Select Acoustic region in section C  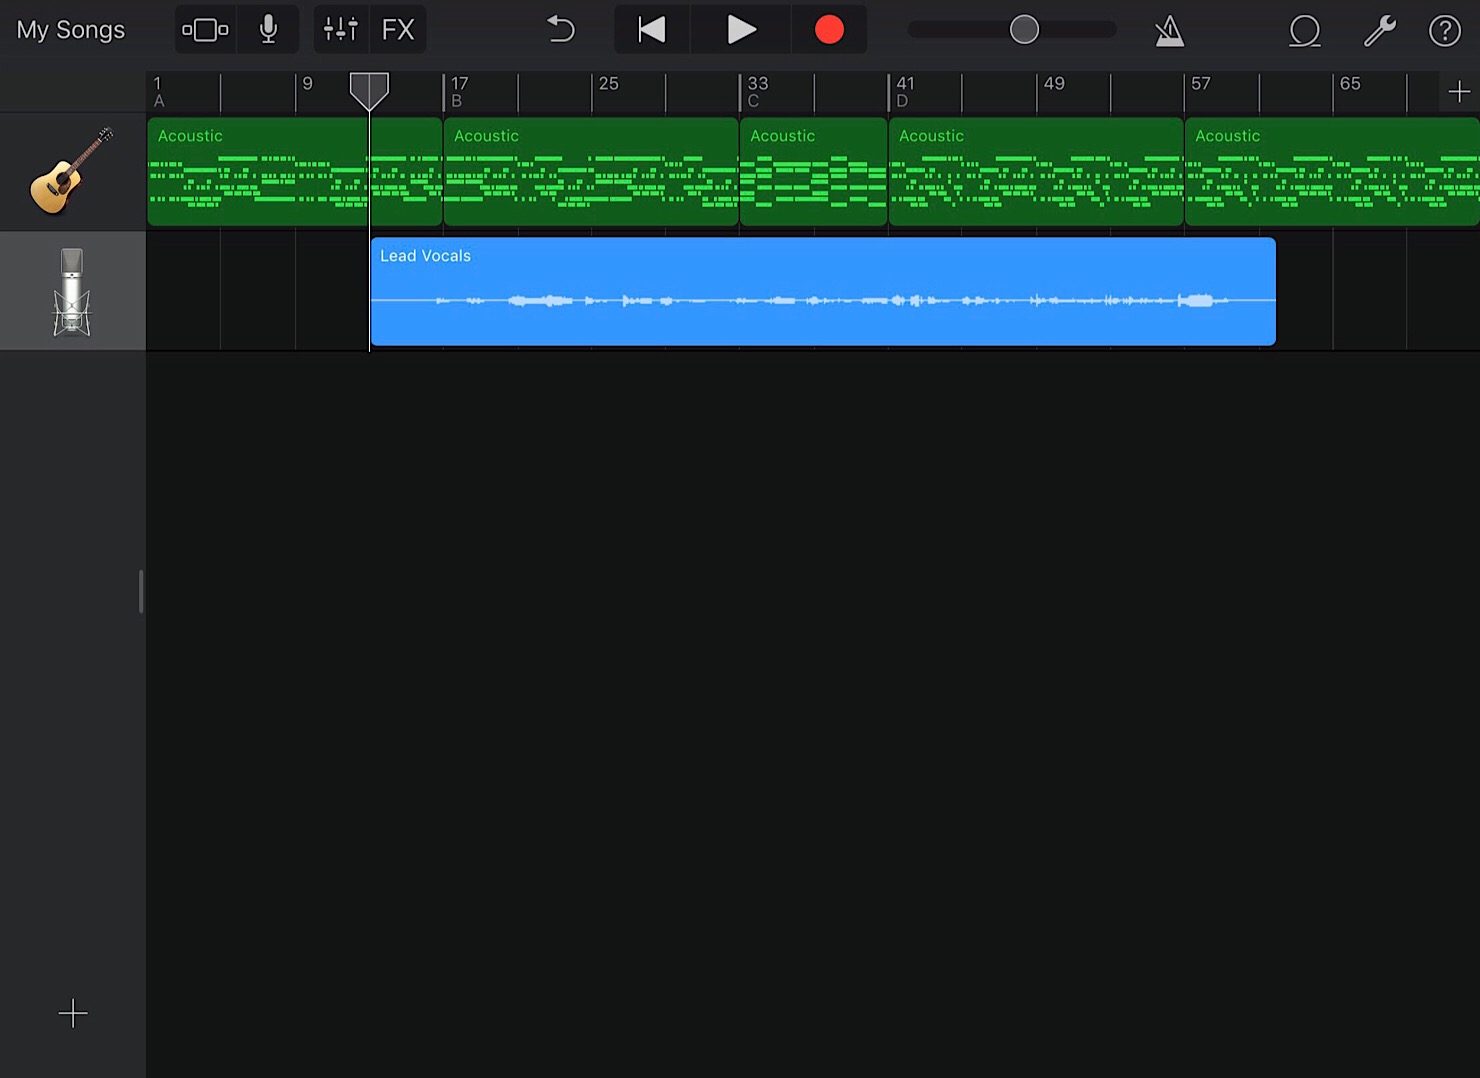click(x=814, y=172)
